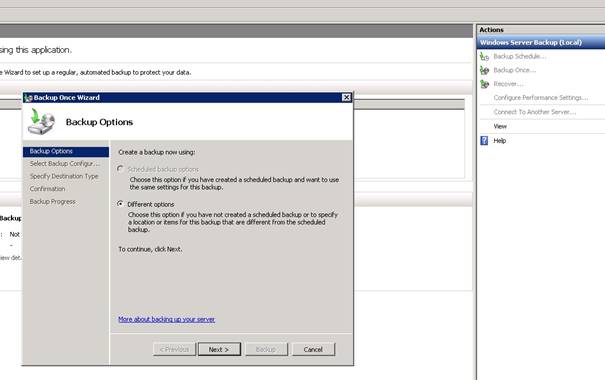Image resolution: width=605 pixels, height=380 pixels.
Task: Click the Backup Schedule icon in Actions pane
Action: pyautogui.click(x=484, y=57)
